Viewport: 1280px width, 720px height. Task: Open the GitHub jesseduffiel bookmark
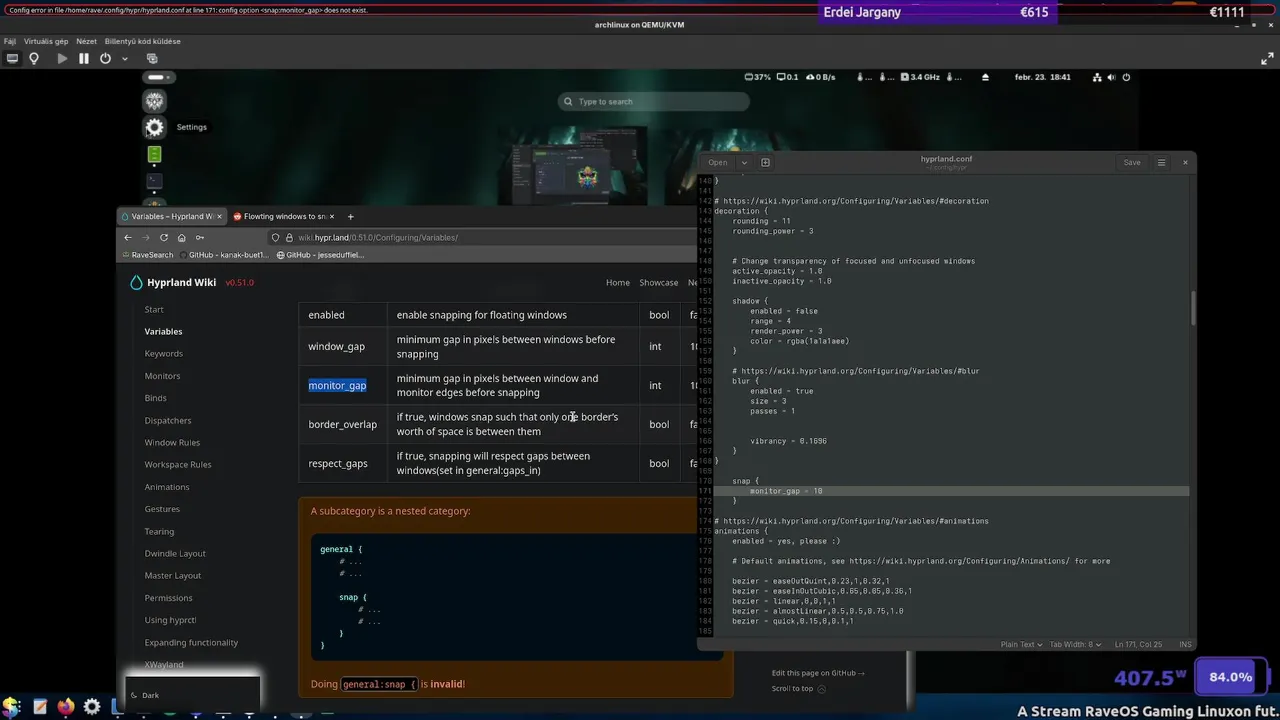(x=320, y=255)
